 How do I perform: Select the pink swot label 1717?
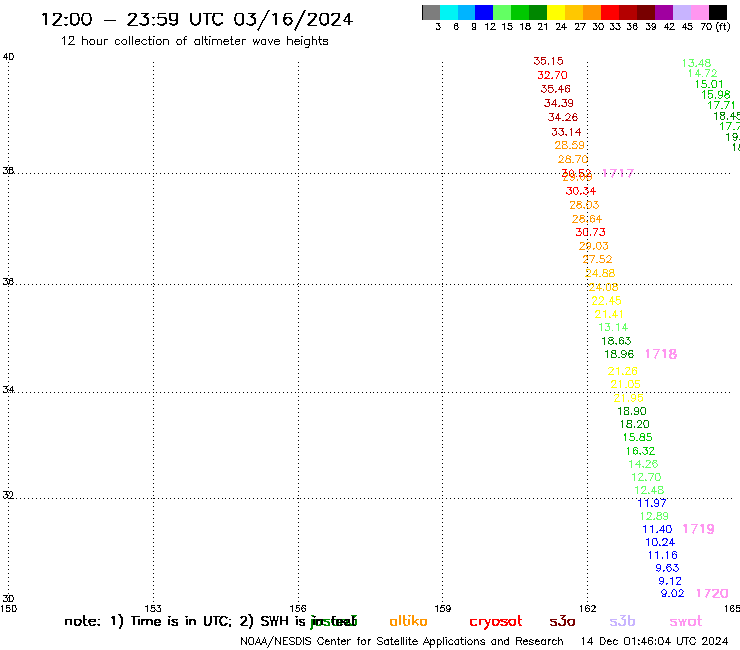pyautogui.click(x=618, y=173)
